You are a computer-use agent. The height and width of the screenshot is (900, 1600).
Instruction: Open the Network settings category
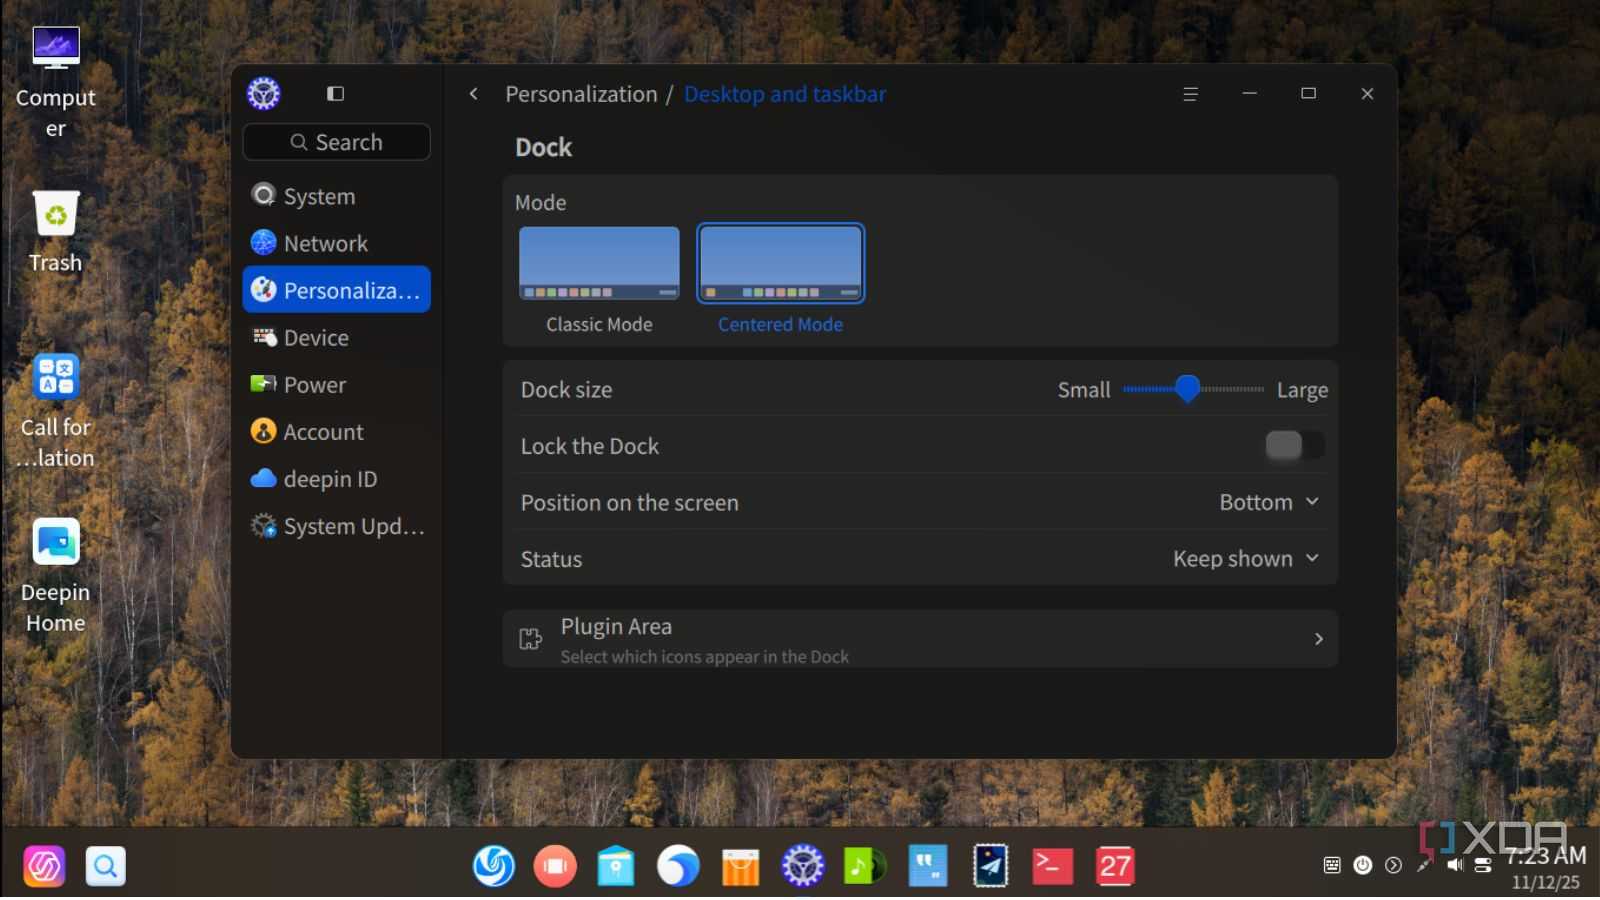[336, 243]
